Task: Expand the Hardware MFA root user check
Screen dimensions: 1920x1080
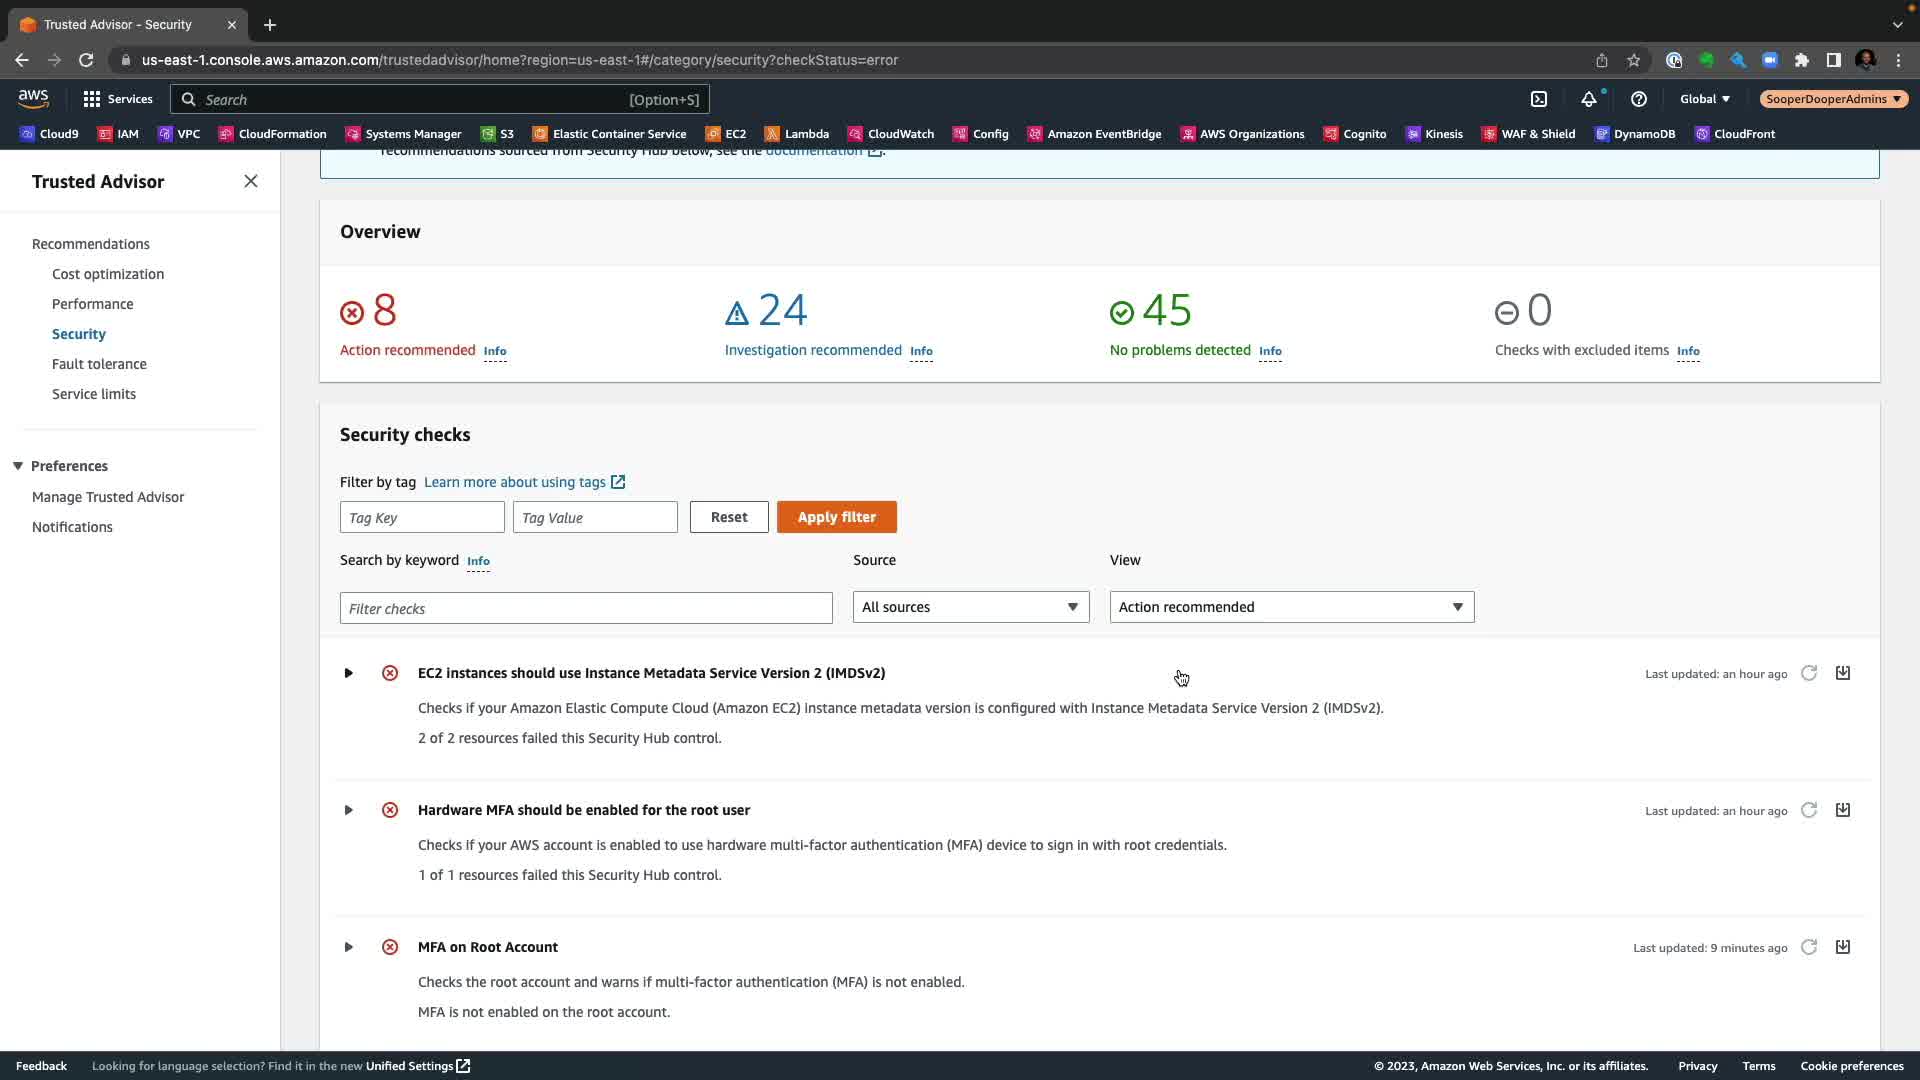Action: [x=348, y=810]
